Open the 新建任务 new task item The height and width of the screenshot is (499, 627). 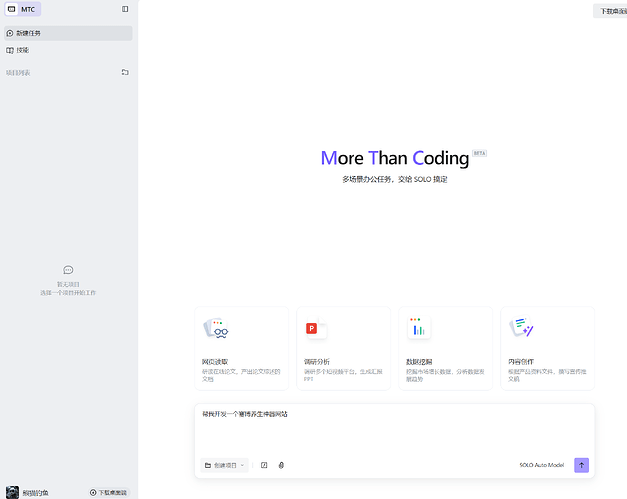pyautogui.click(x=68, y=33)
